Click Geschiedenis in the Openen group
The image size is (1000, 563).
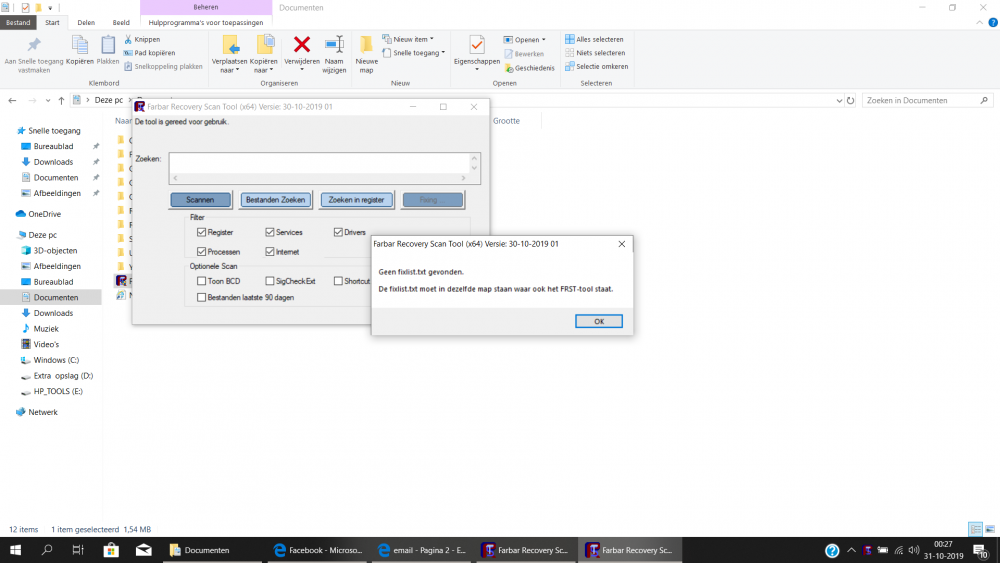pyautogui.click(x=529, y=68)
